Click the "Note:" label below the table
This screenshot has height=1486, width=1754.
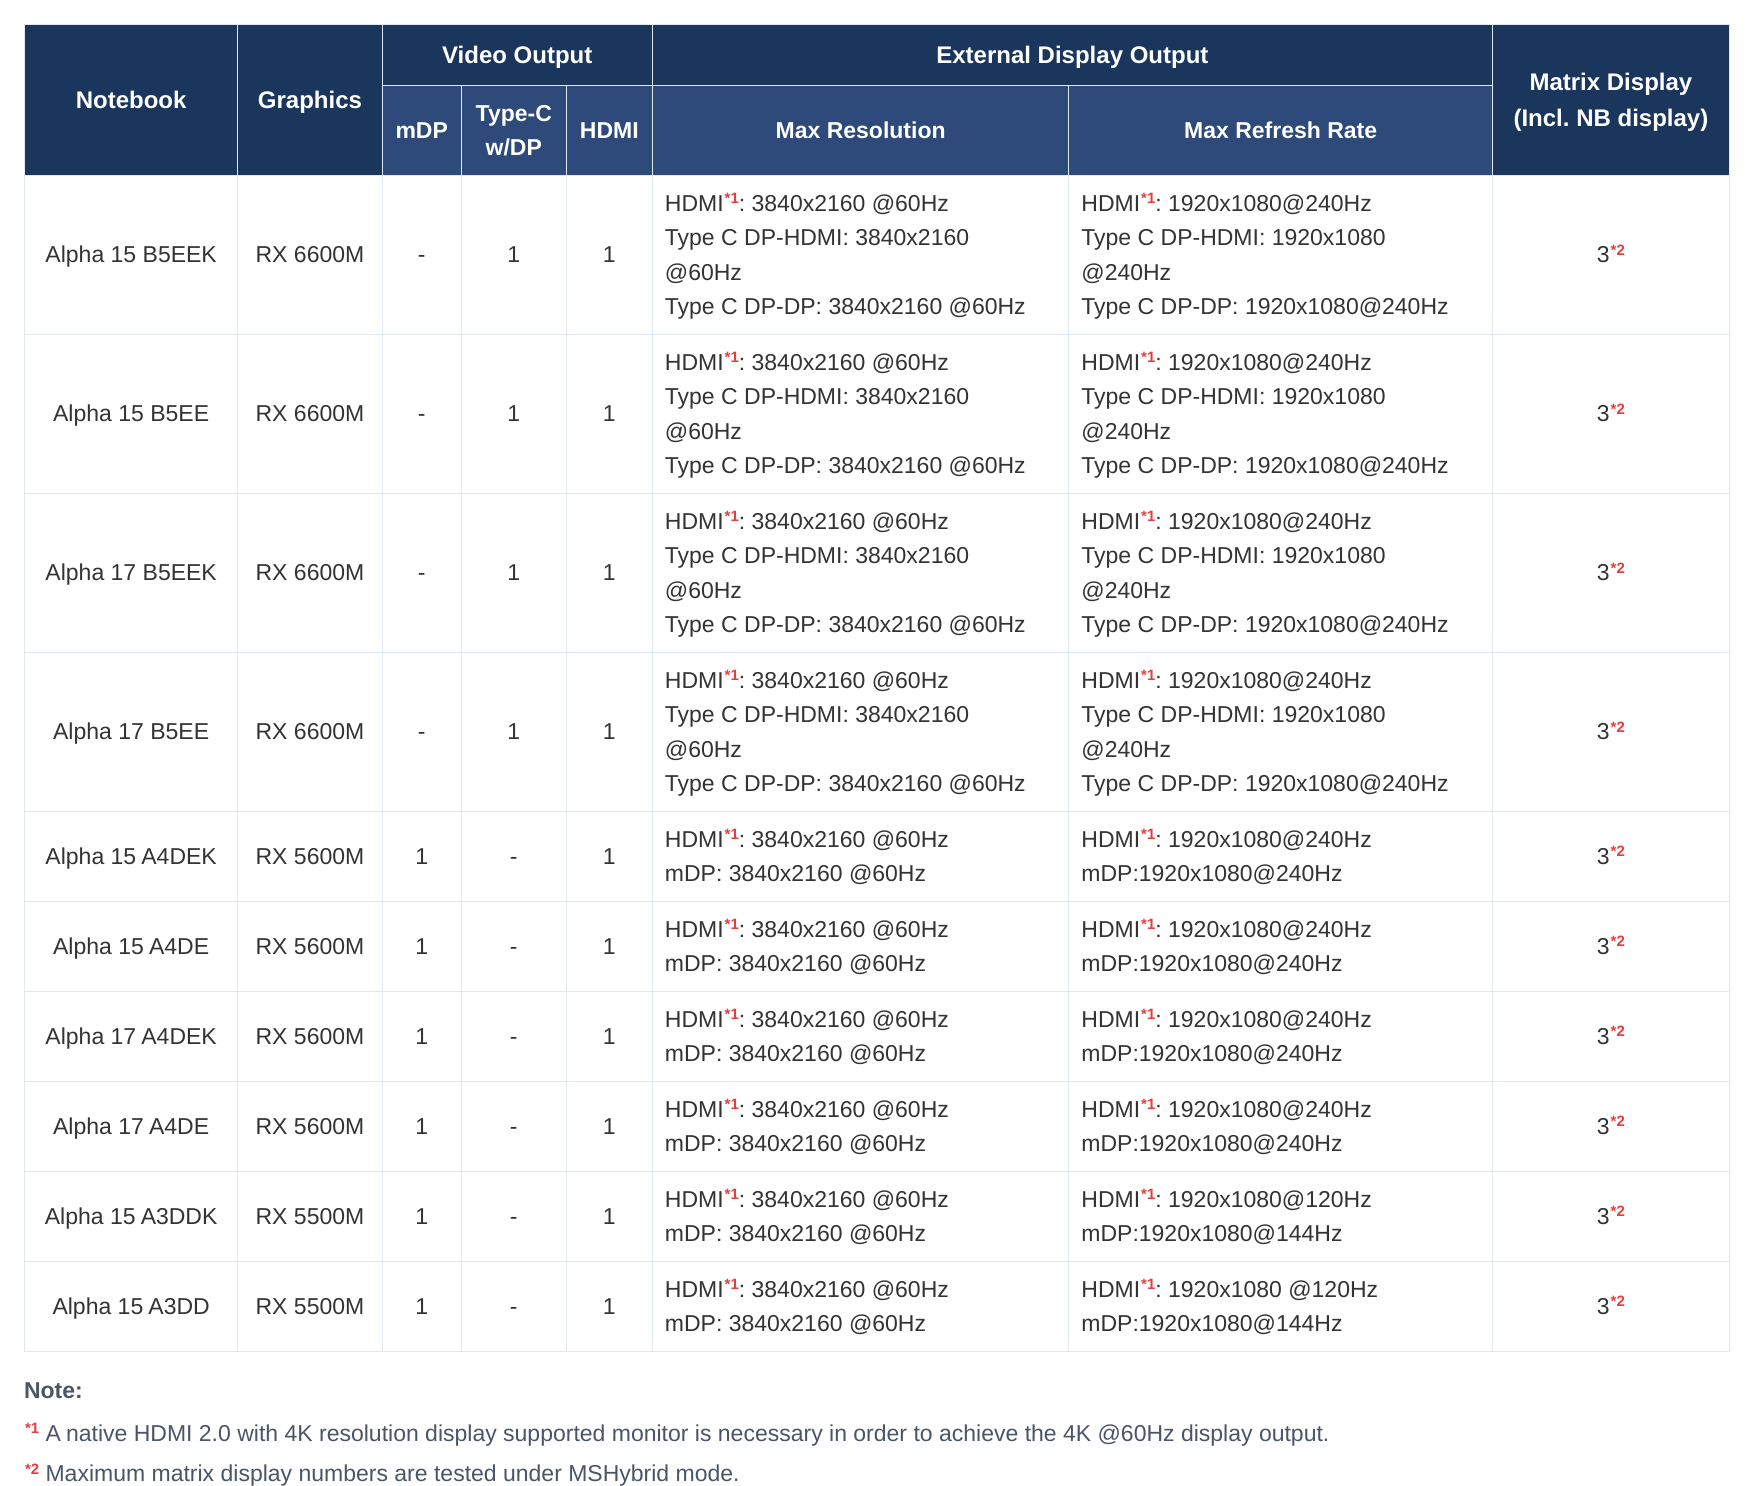[53, 1390]
